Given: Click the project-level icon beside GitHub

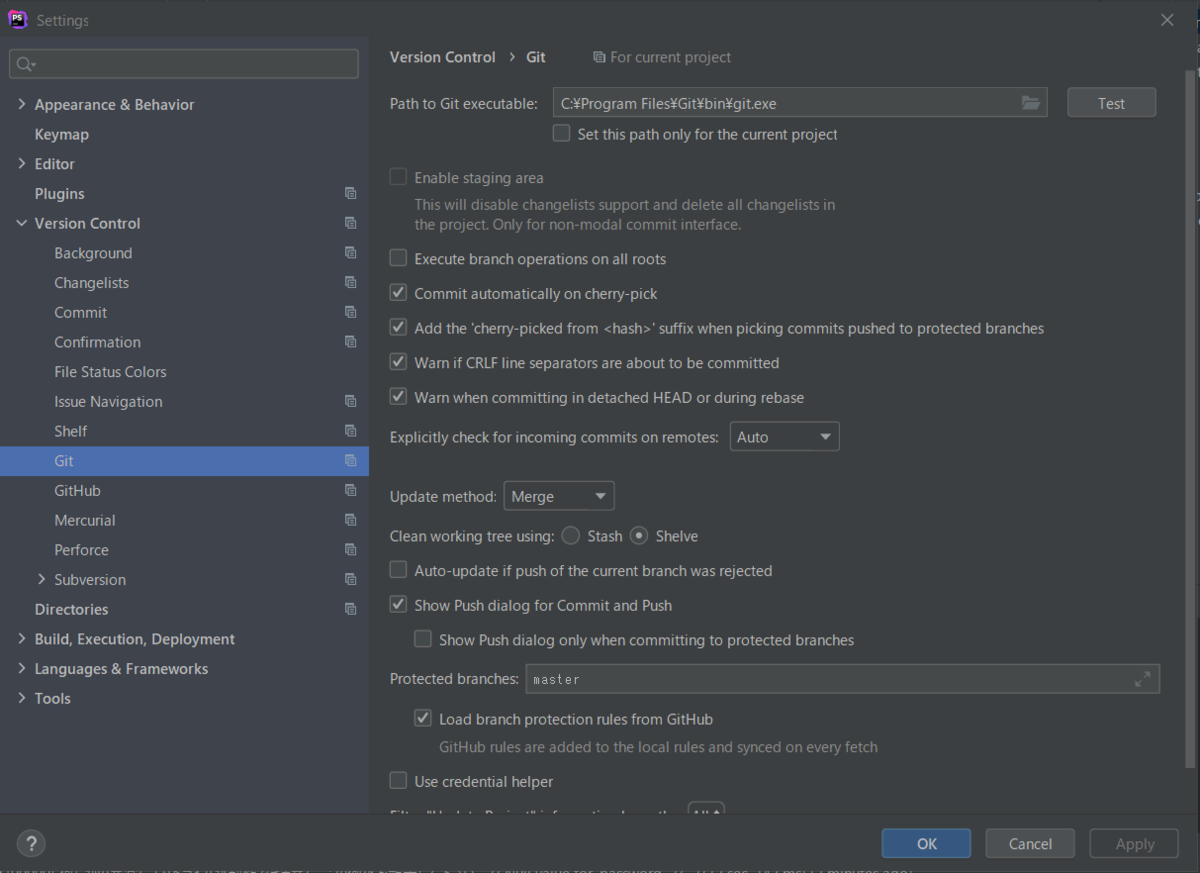Looking at the screenshot, I should coord(350,490).
